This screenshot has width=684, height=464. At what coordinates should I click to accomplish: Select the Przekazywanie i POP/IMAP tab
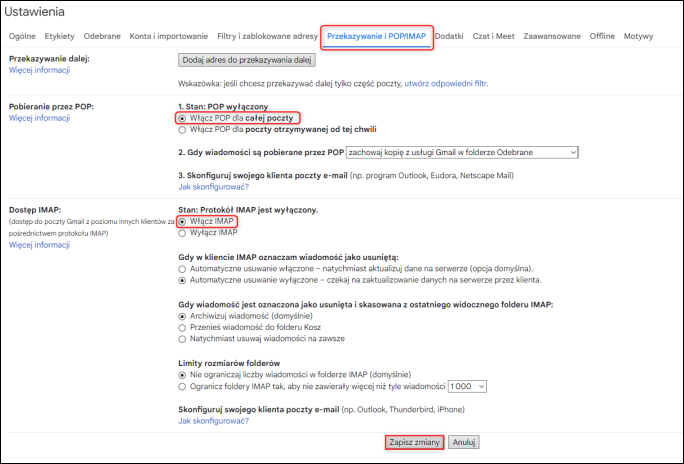376,36
